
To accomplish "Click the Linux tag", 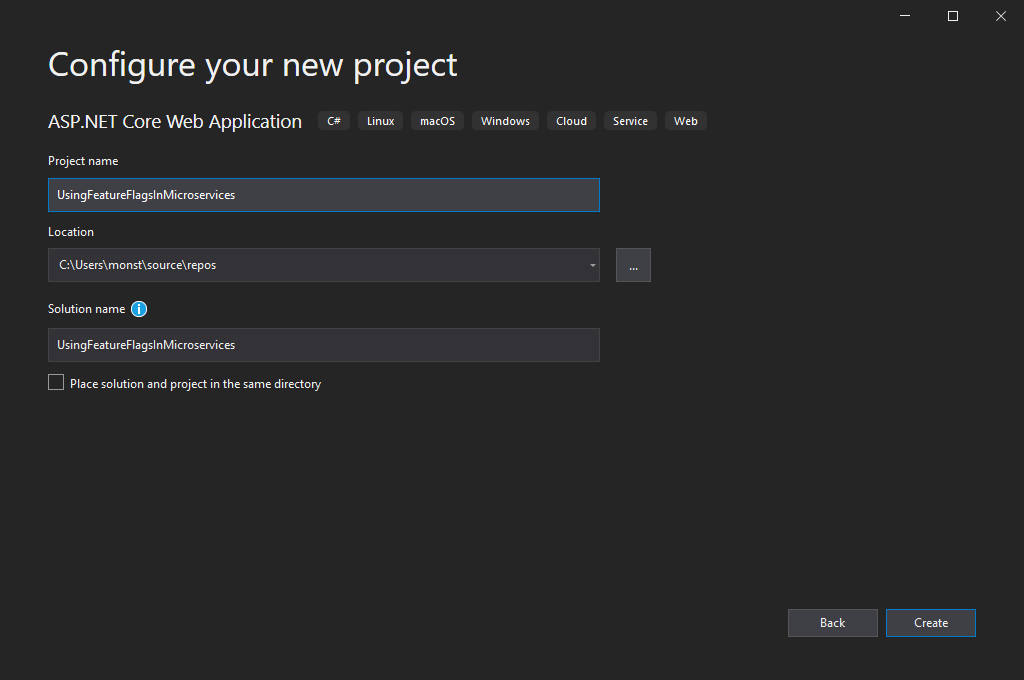I will [381, 121].
